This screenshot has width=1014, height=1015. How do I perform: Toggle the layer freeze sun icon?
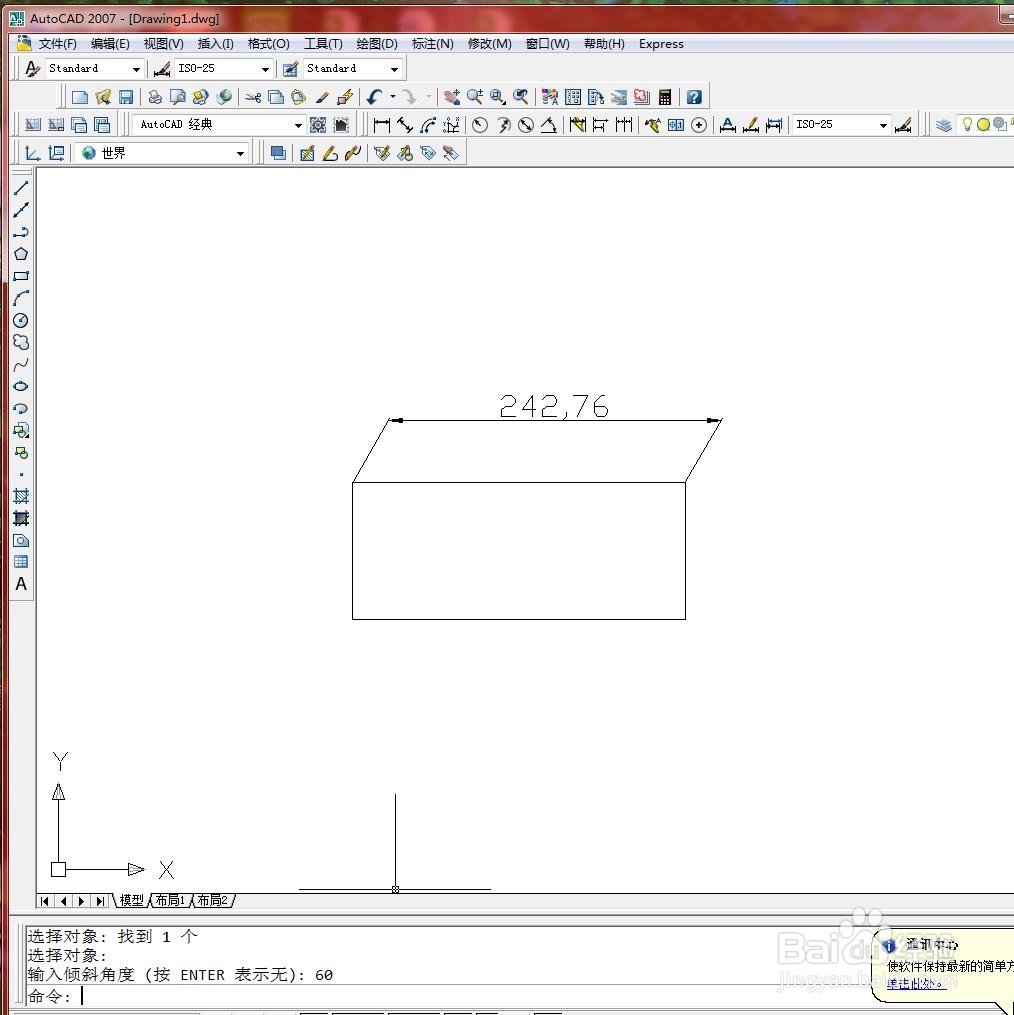pos(983,124)
